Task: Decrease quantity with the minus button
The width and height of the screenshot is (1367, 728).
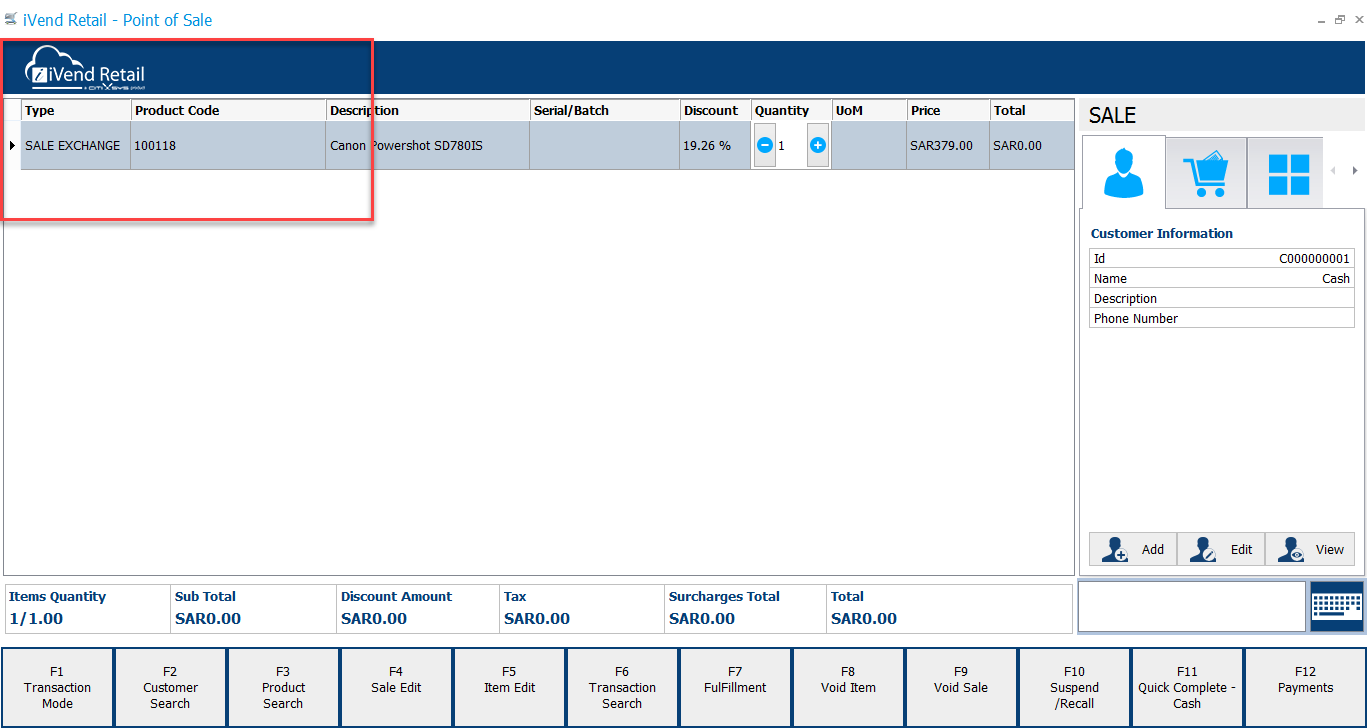Action: click(x=765, y=146)
